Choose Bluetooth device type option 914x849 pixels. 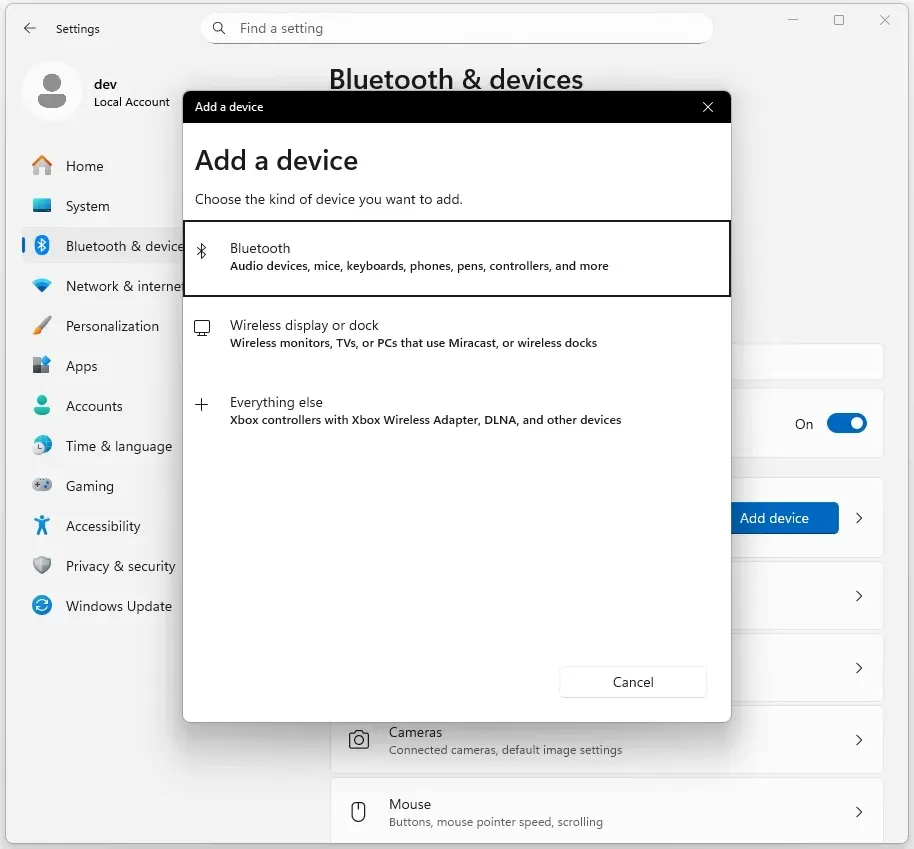point(456,258)
